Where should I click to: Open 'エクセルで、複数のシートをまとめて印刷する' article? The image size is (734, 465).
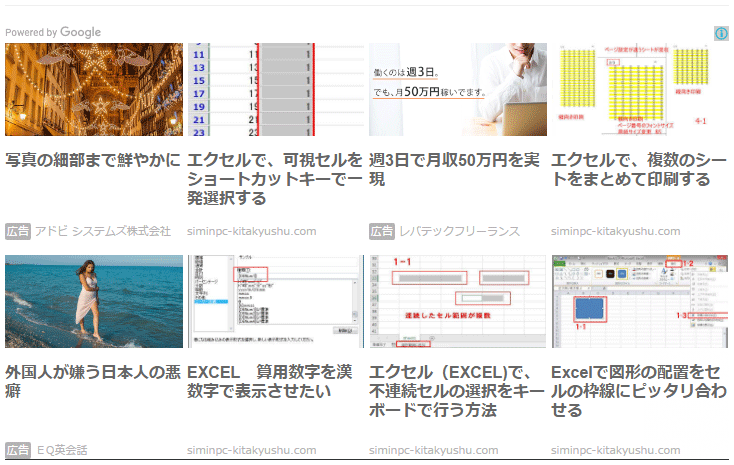coord(639,170)
